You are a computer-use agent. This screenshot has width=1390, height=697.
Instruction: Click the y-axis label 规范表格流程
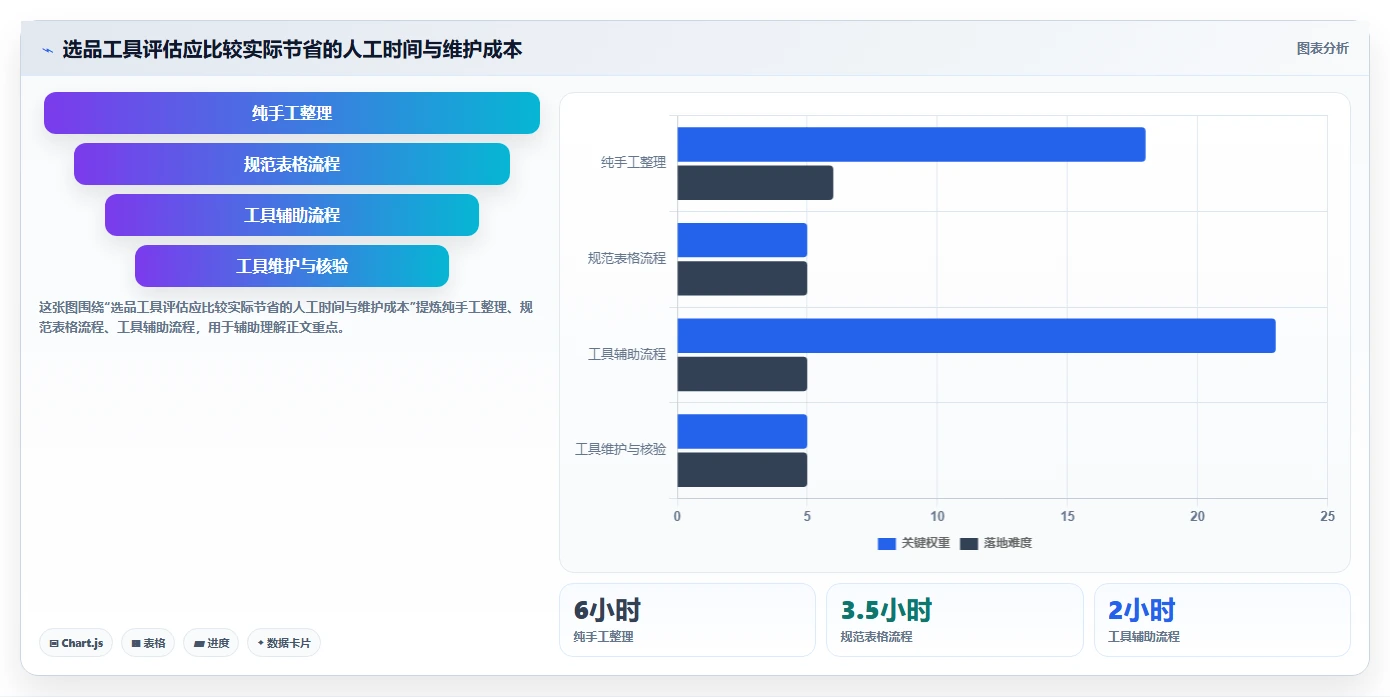click(x=627, y=258)
